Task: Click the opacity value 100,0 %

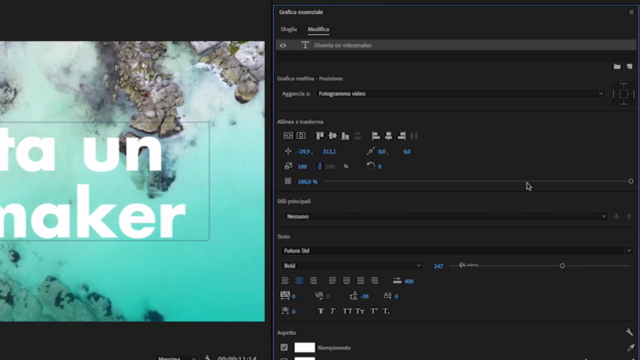Action: [307, 182]
